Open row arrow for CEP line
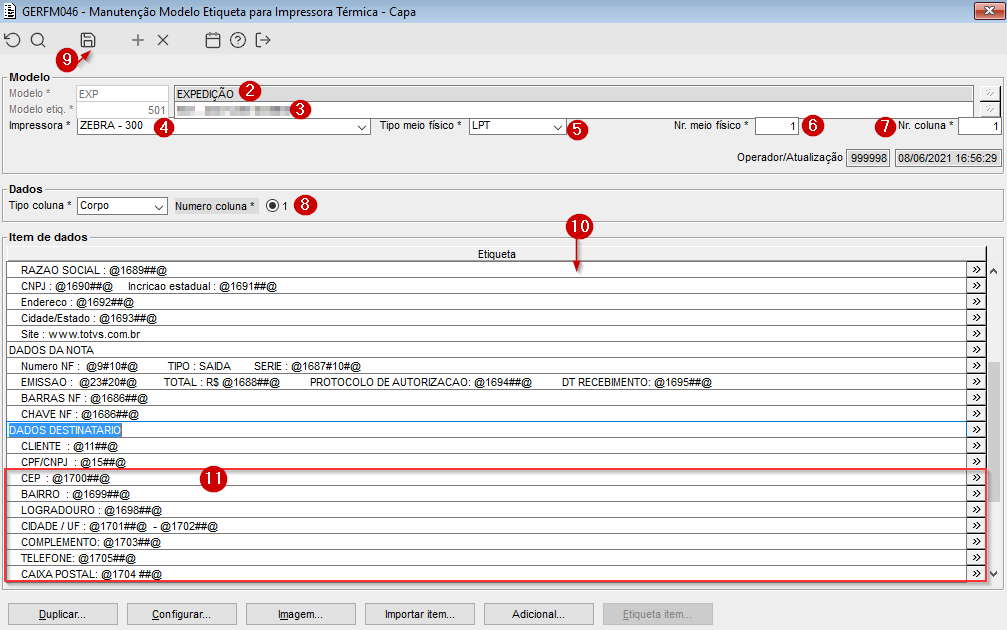The image size is (1007, 630). (976, 478)
